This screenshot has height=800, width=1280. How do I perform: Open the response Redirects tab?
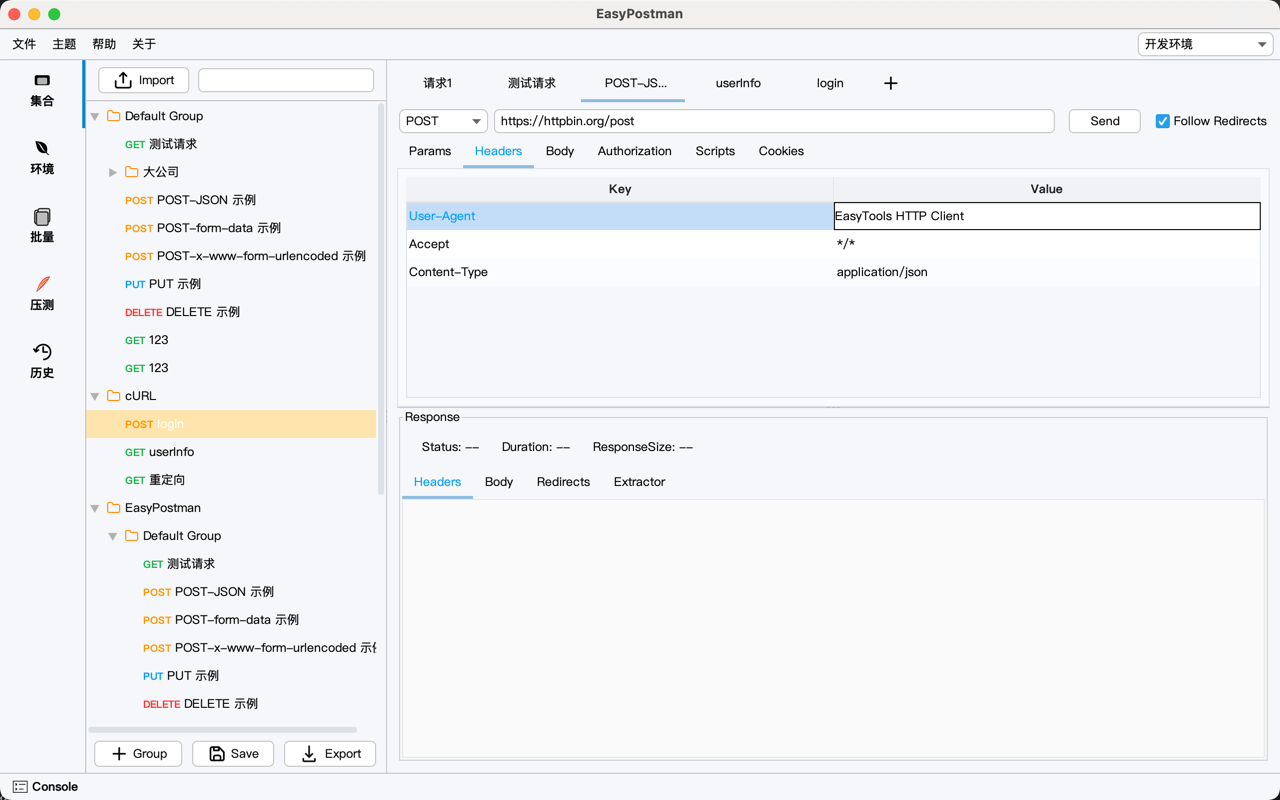pyautogui.click(x=563, y=482)
